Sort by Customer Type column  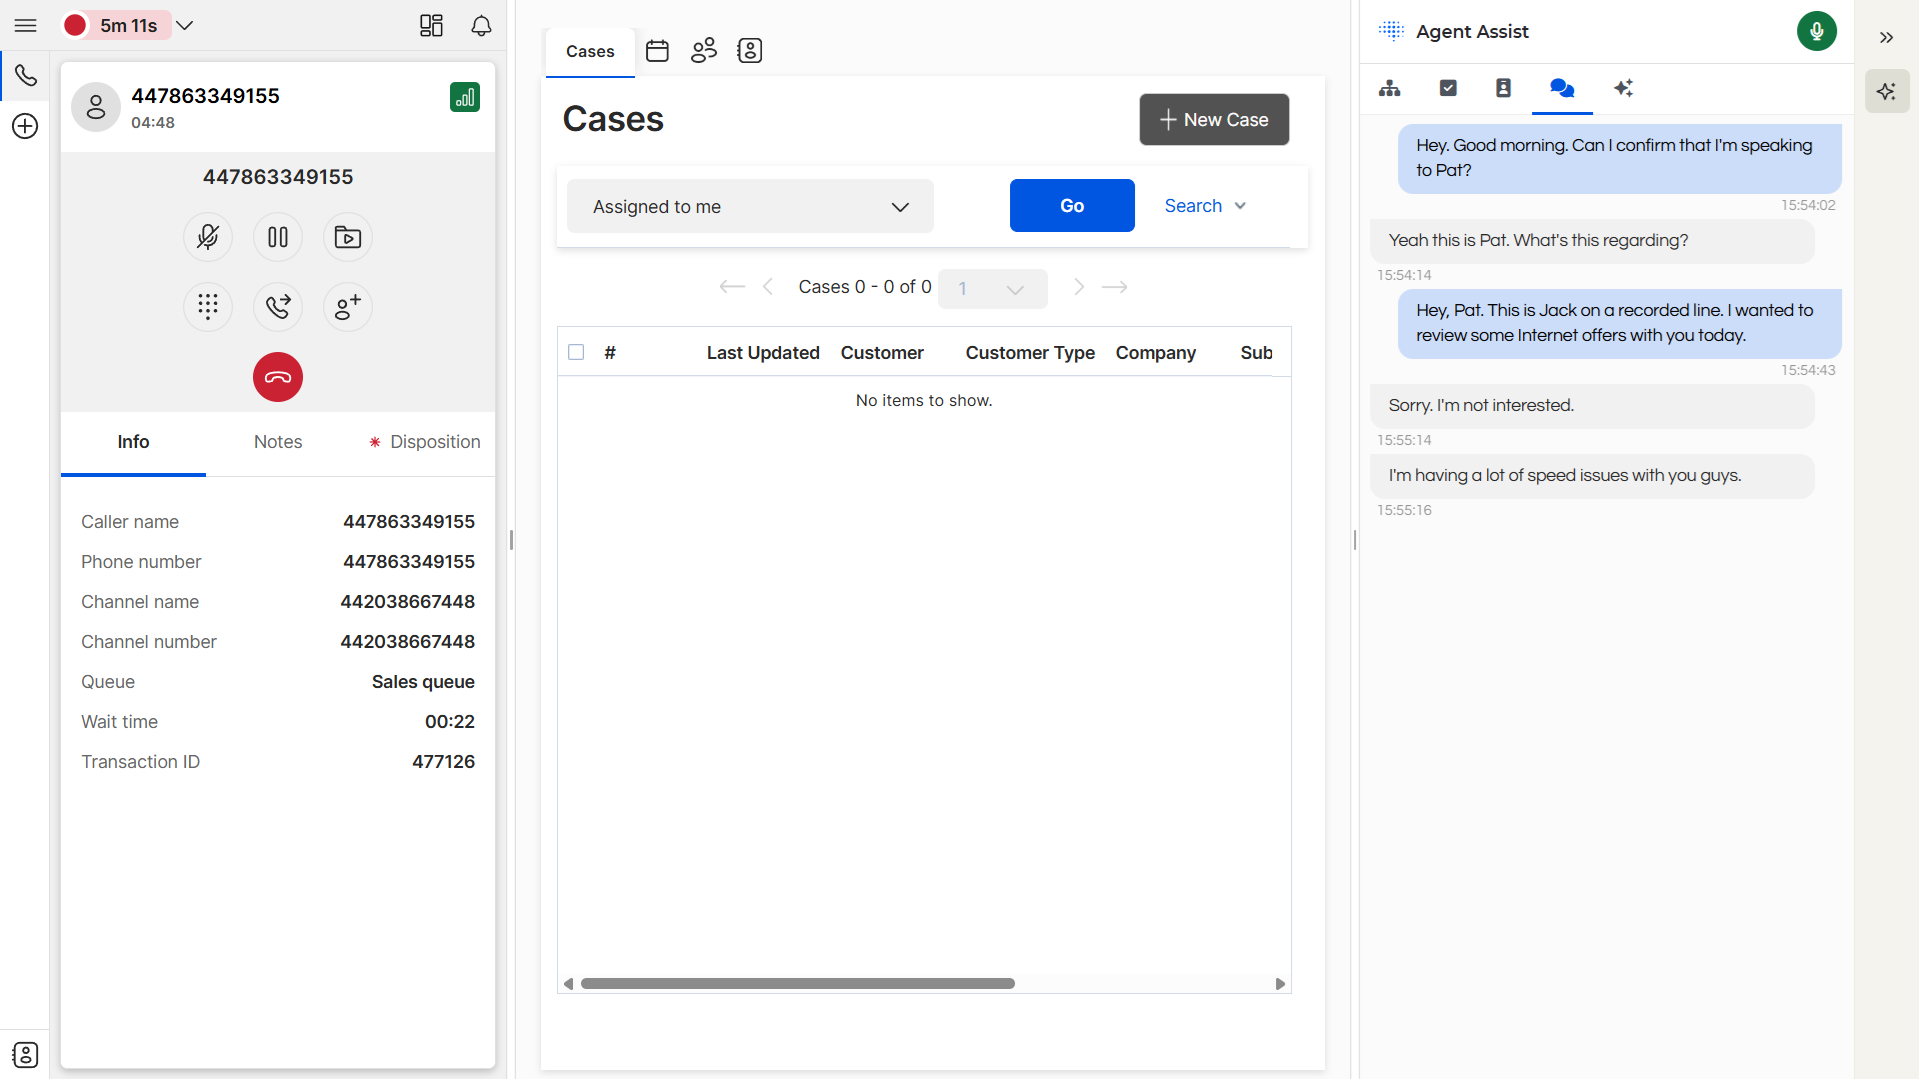coord(1030,353)
